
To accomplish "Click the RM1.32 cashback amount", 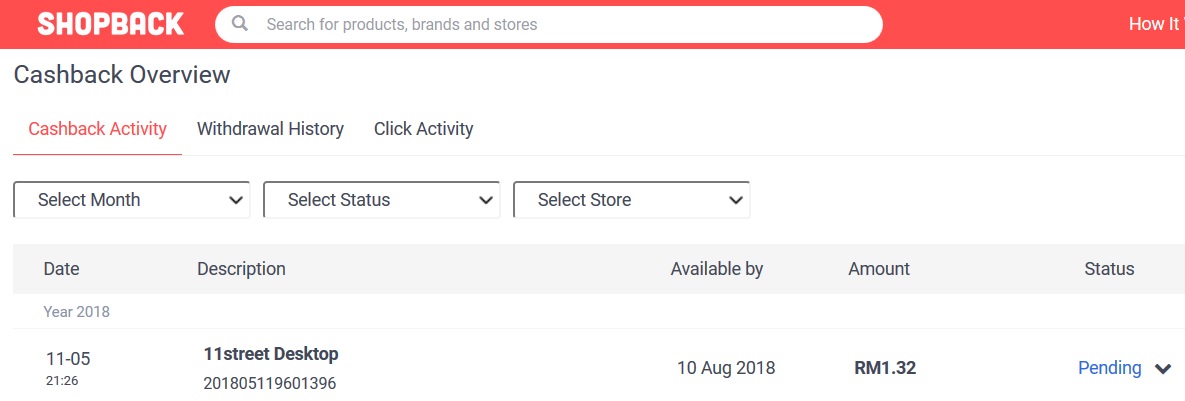I will point(885,368).
